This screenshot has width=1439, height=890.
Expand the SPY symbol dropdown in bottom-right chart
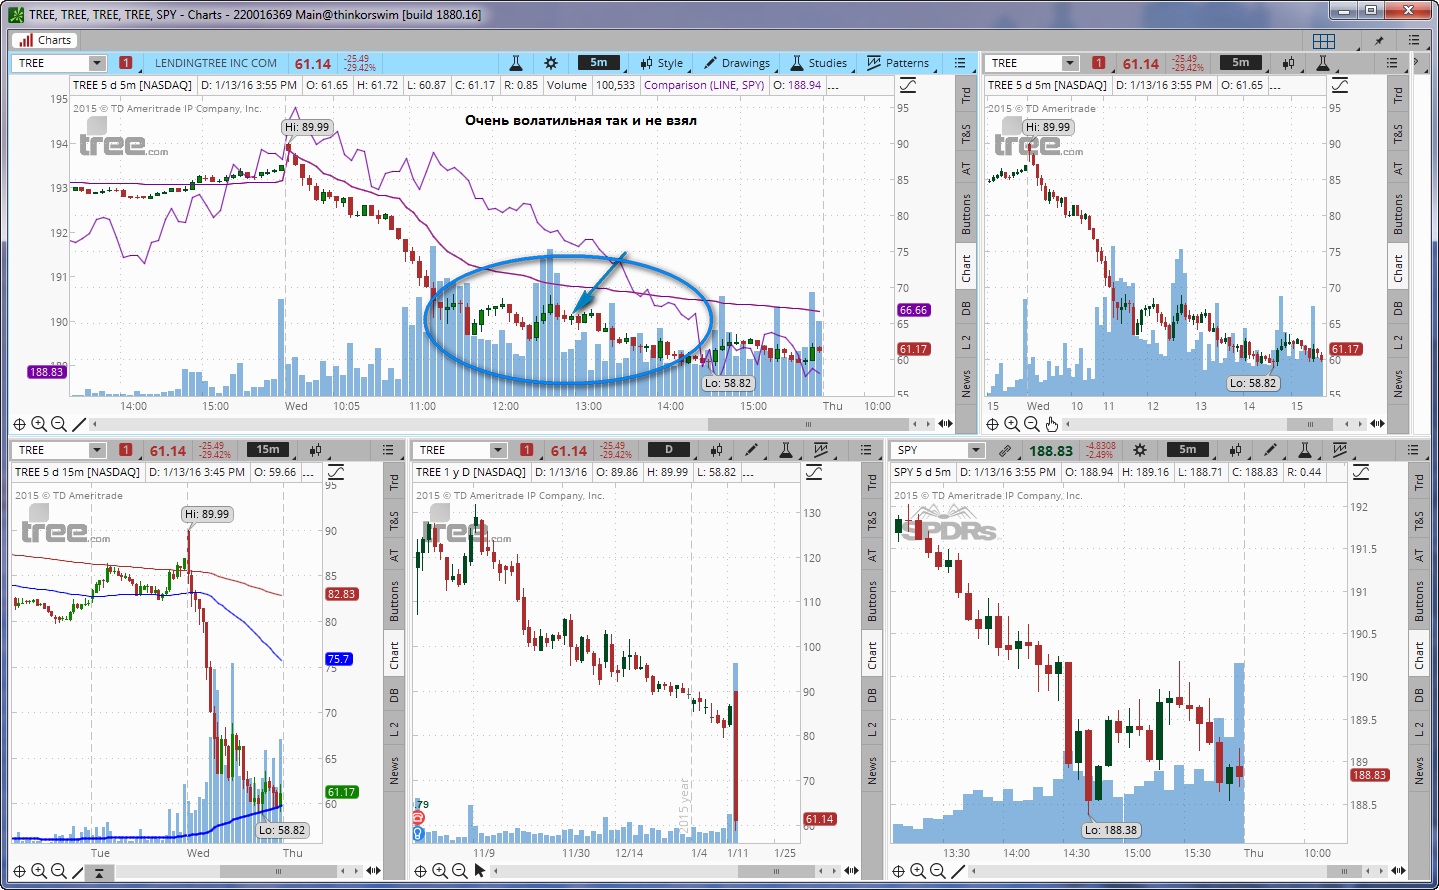pos(976,450)
